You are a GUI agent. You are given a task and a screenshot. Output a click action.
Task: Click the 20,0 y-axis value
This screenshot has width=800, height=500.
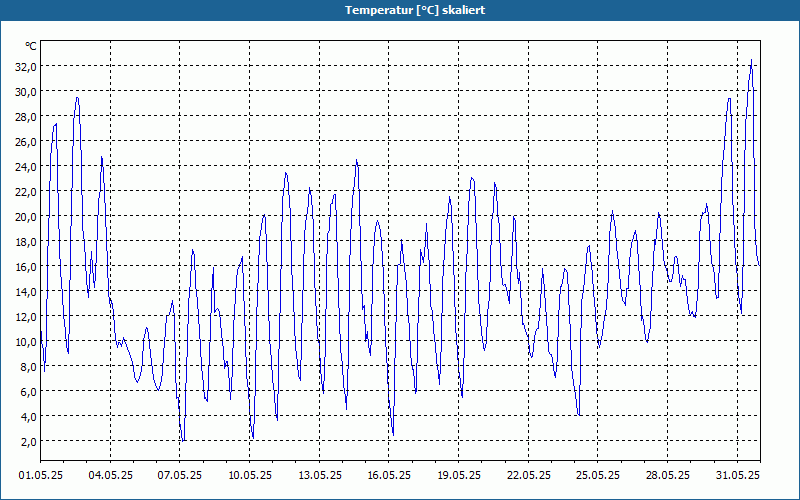click(x=26, y=216)
